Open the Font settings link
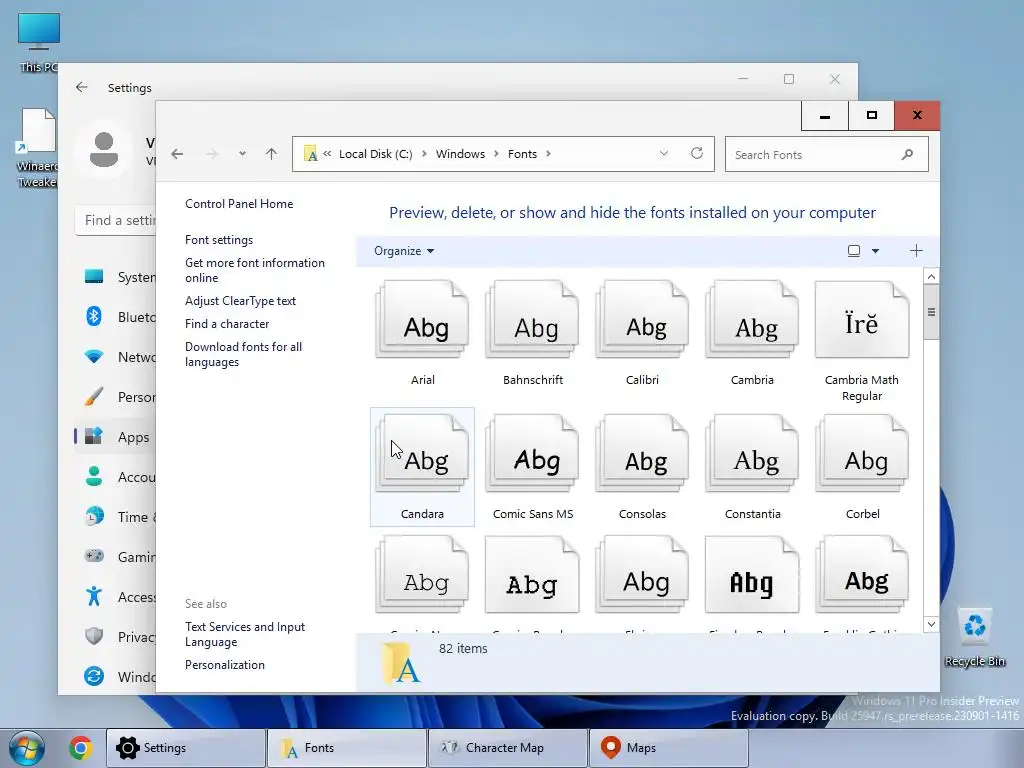This screenshot has height=768, width=1024. tap(219, 240)
